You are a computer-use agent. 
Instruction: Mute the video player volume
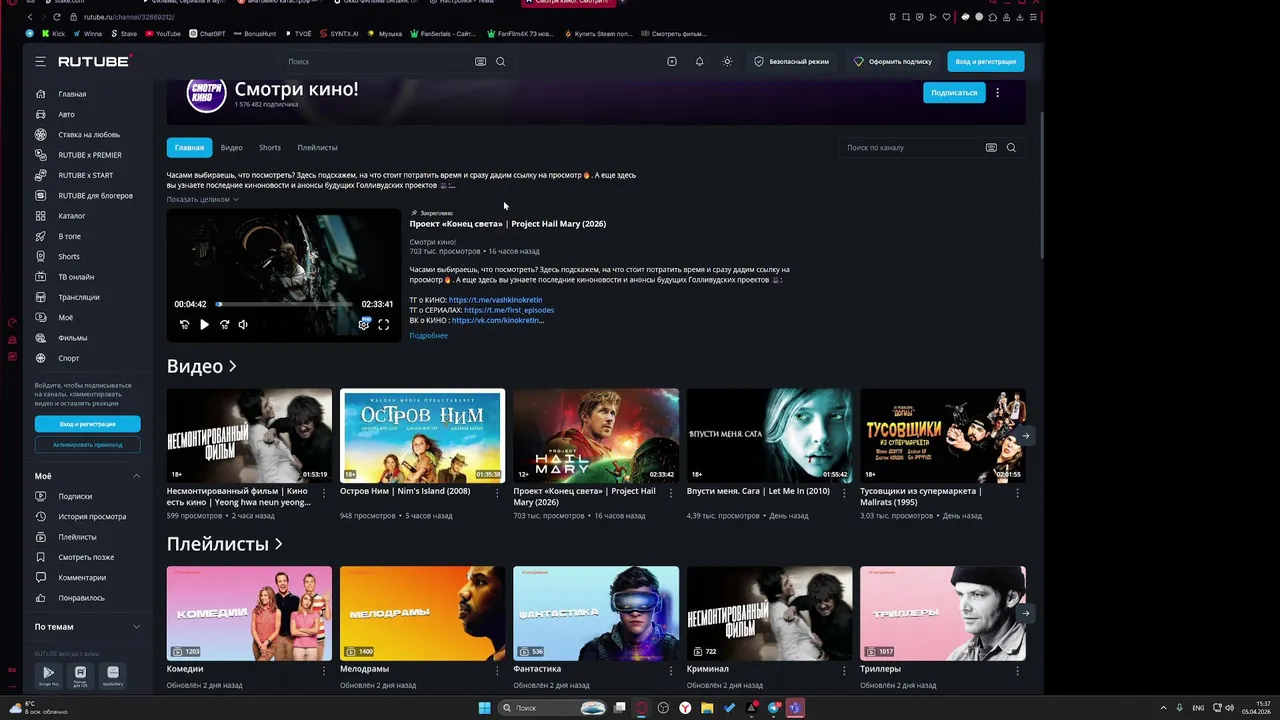coord(243,324)
